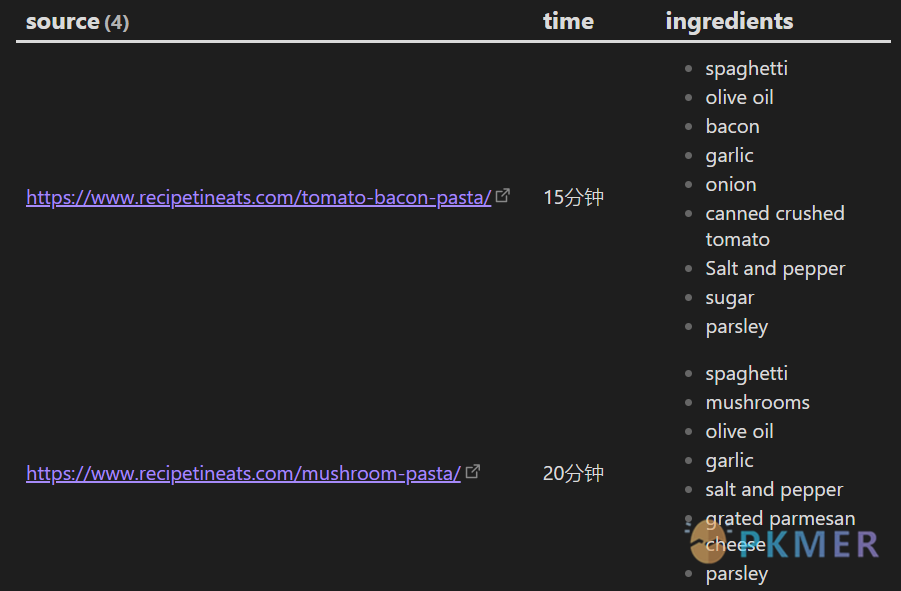Click the "sugar" ingredient item
This screenshot has height=591, width=901.
(x=729, y=298)
